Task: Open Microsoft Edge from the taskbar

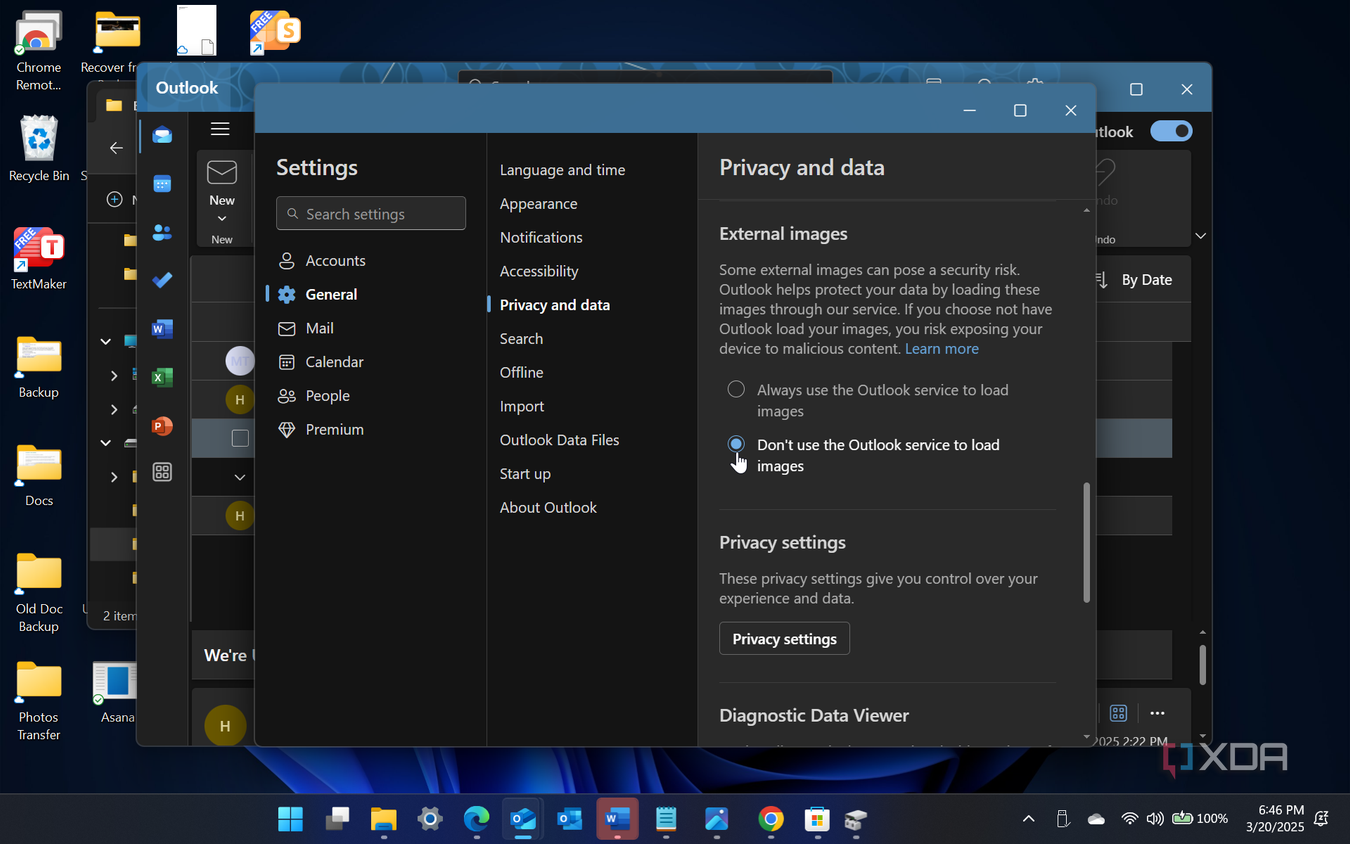Action: [476, 820]
